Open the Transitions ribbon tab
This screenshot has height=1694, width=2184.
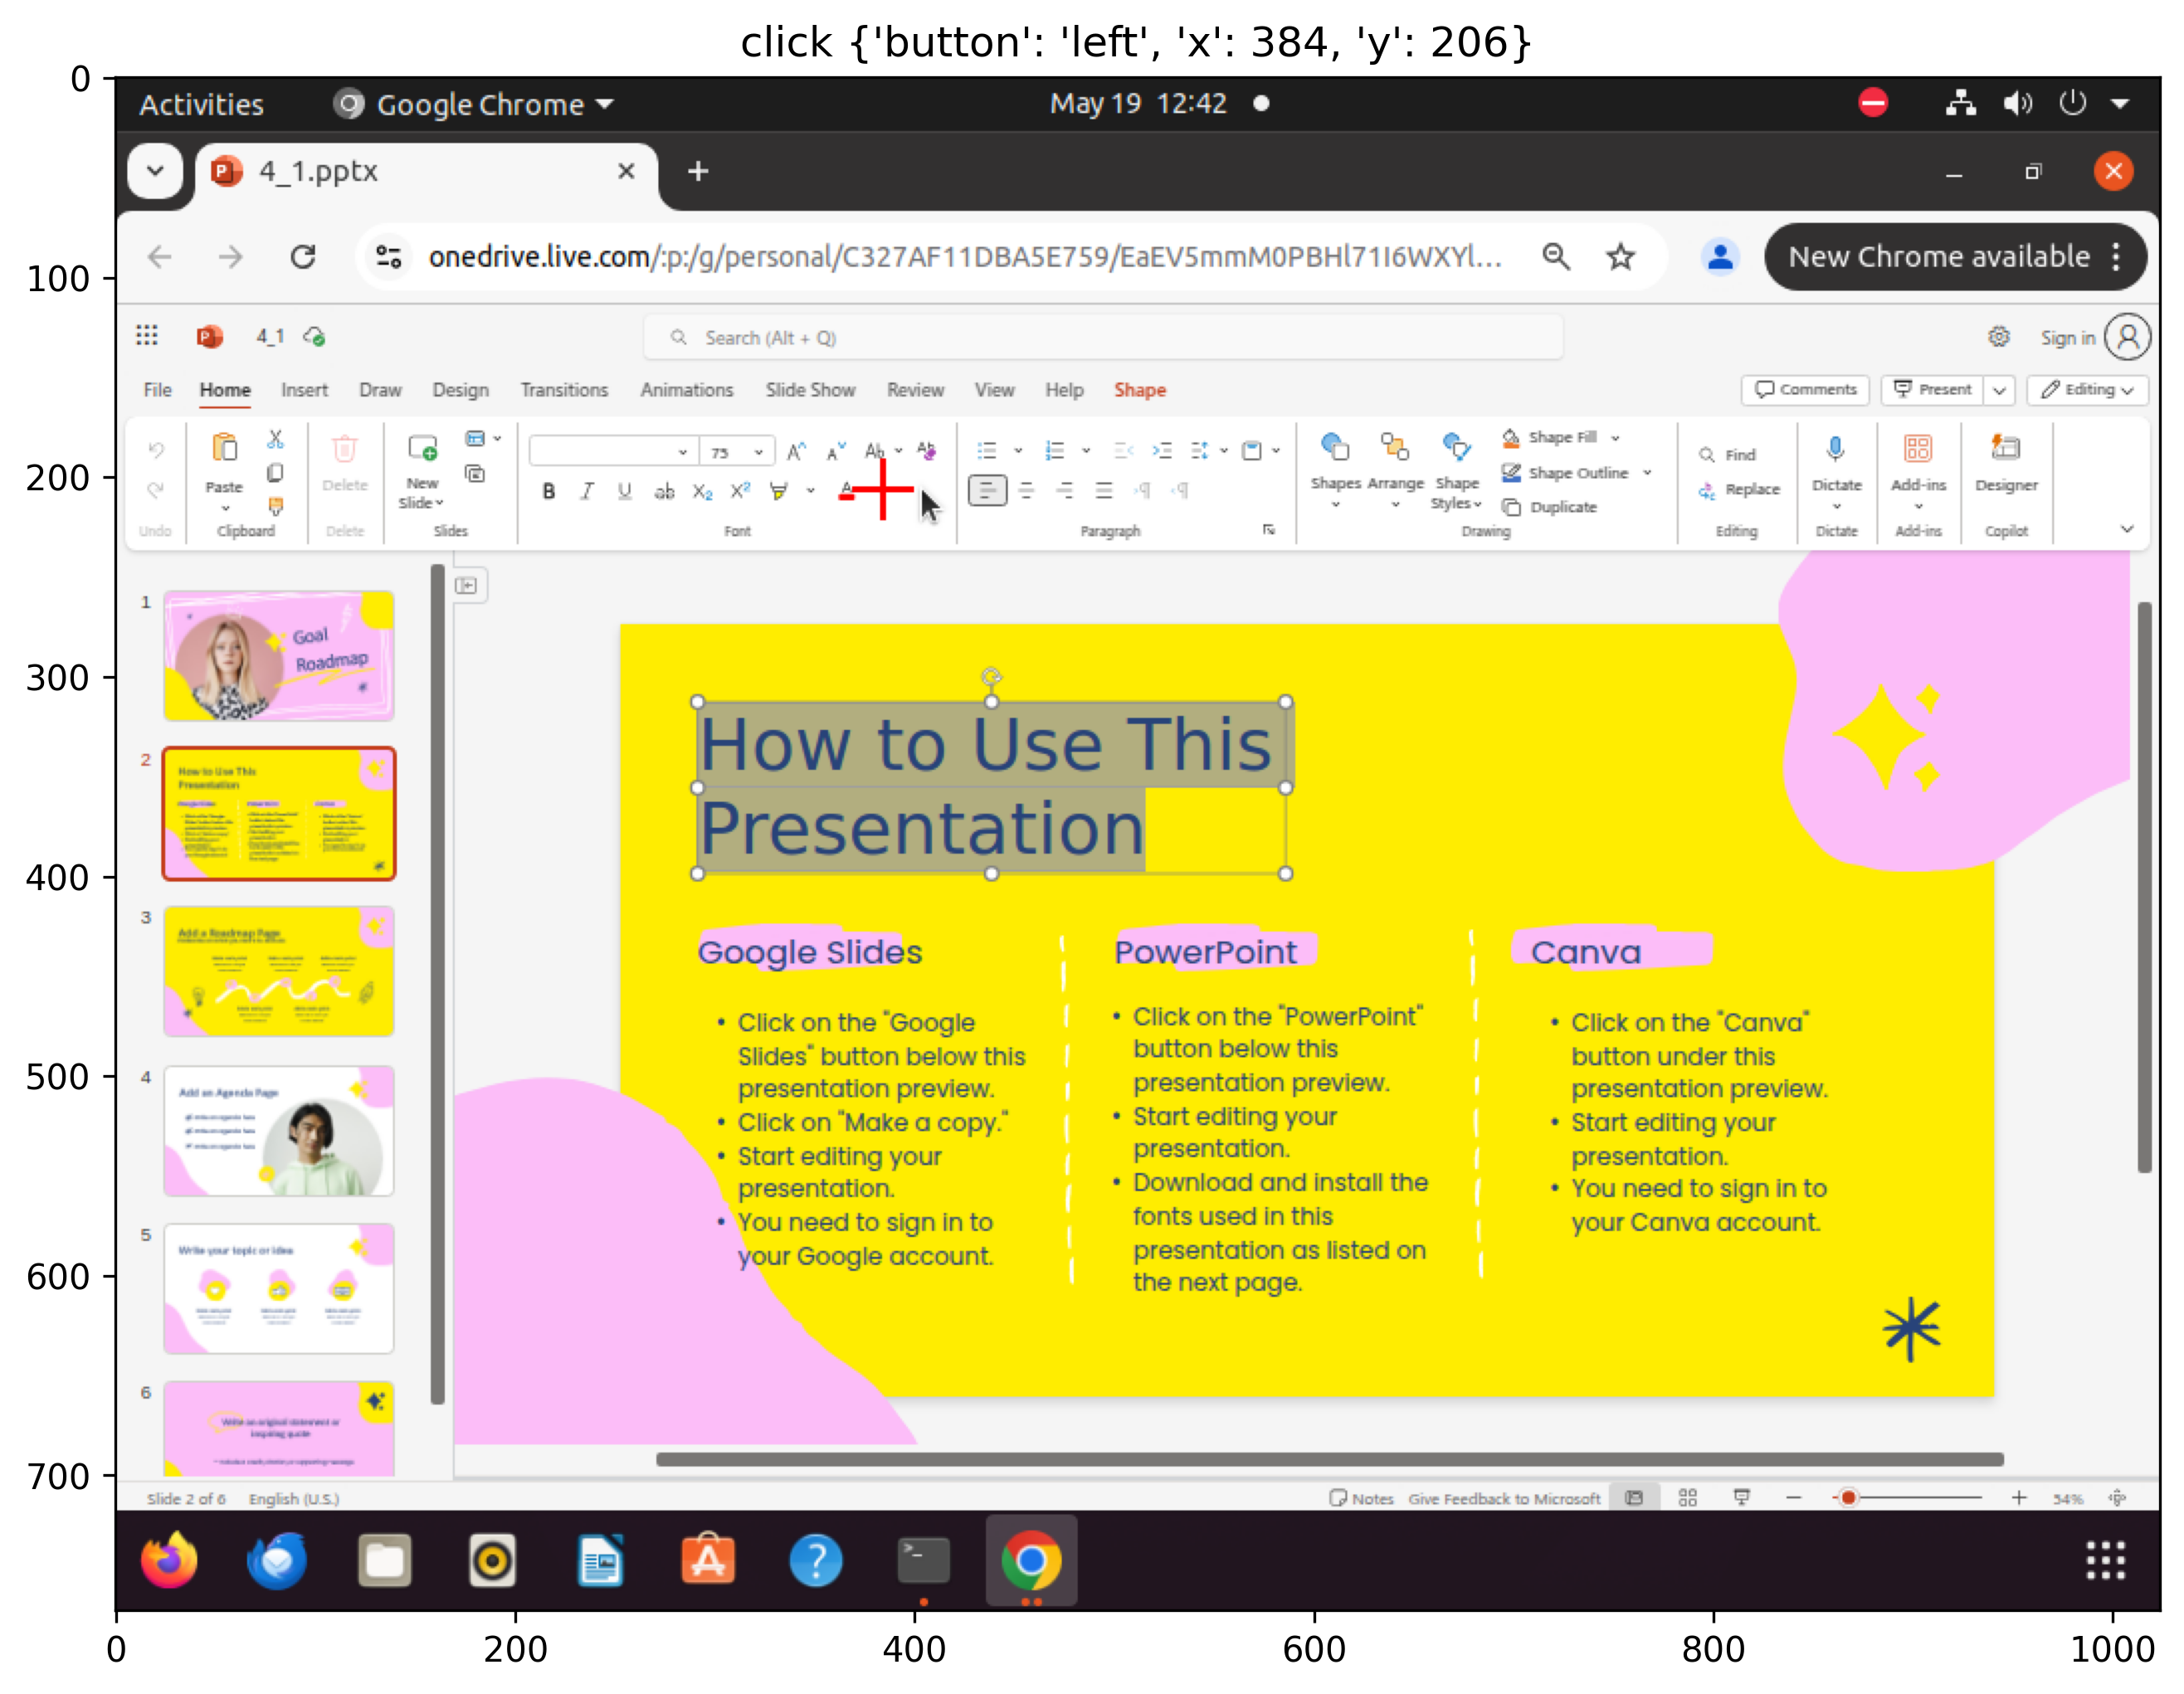click(564, 390)
